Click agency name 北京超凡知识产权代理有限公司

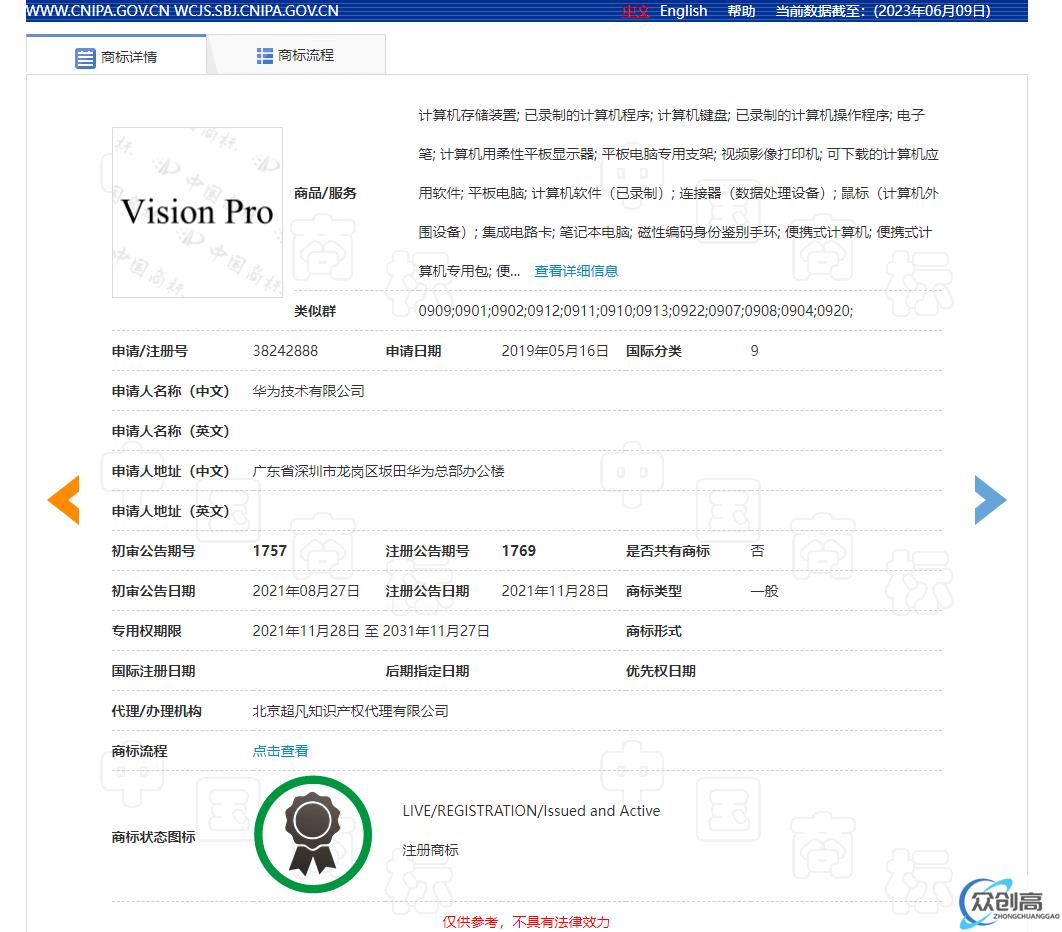point(350,711)
